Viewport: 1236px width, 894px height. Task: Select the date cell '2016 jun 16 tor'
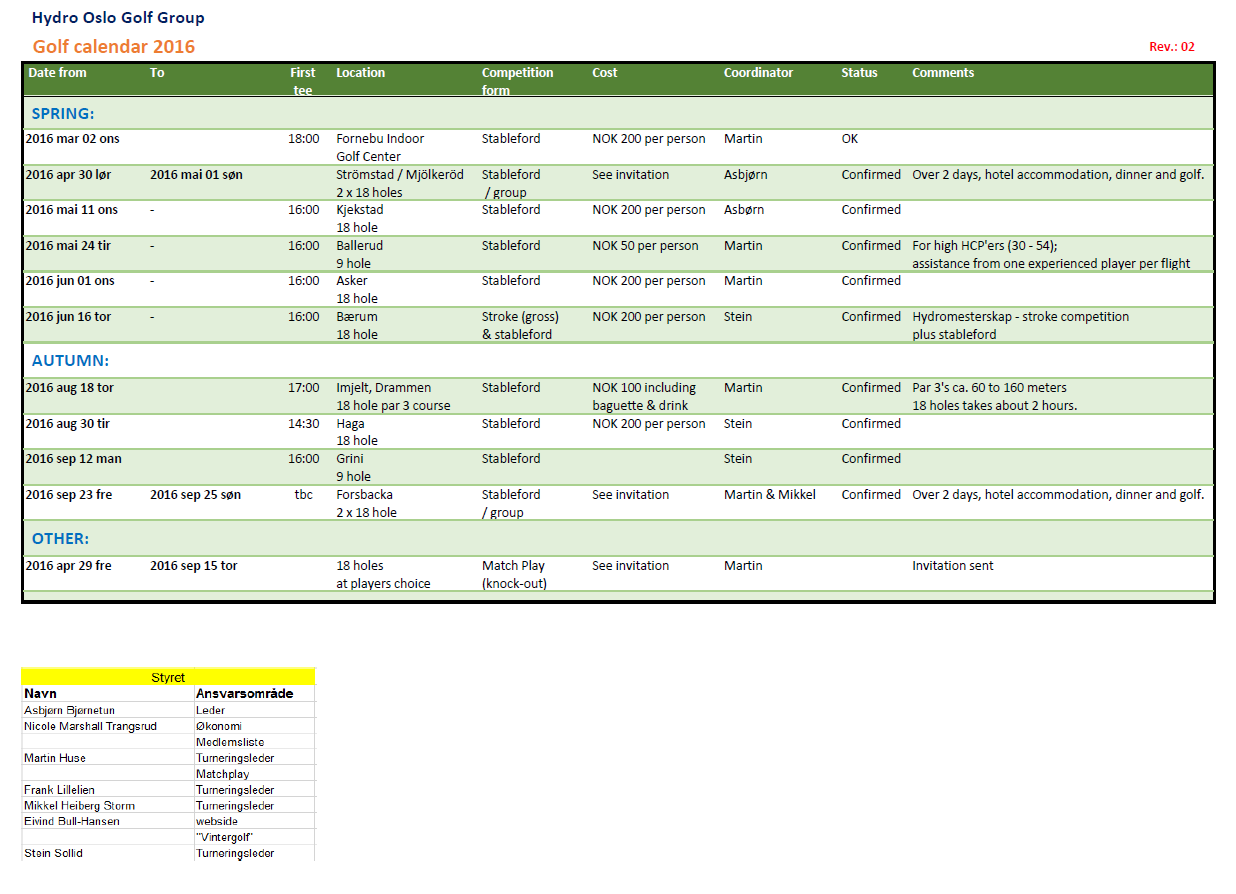[x=69, y=317]
